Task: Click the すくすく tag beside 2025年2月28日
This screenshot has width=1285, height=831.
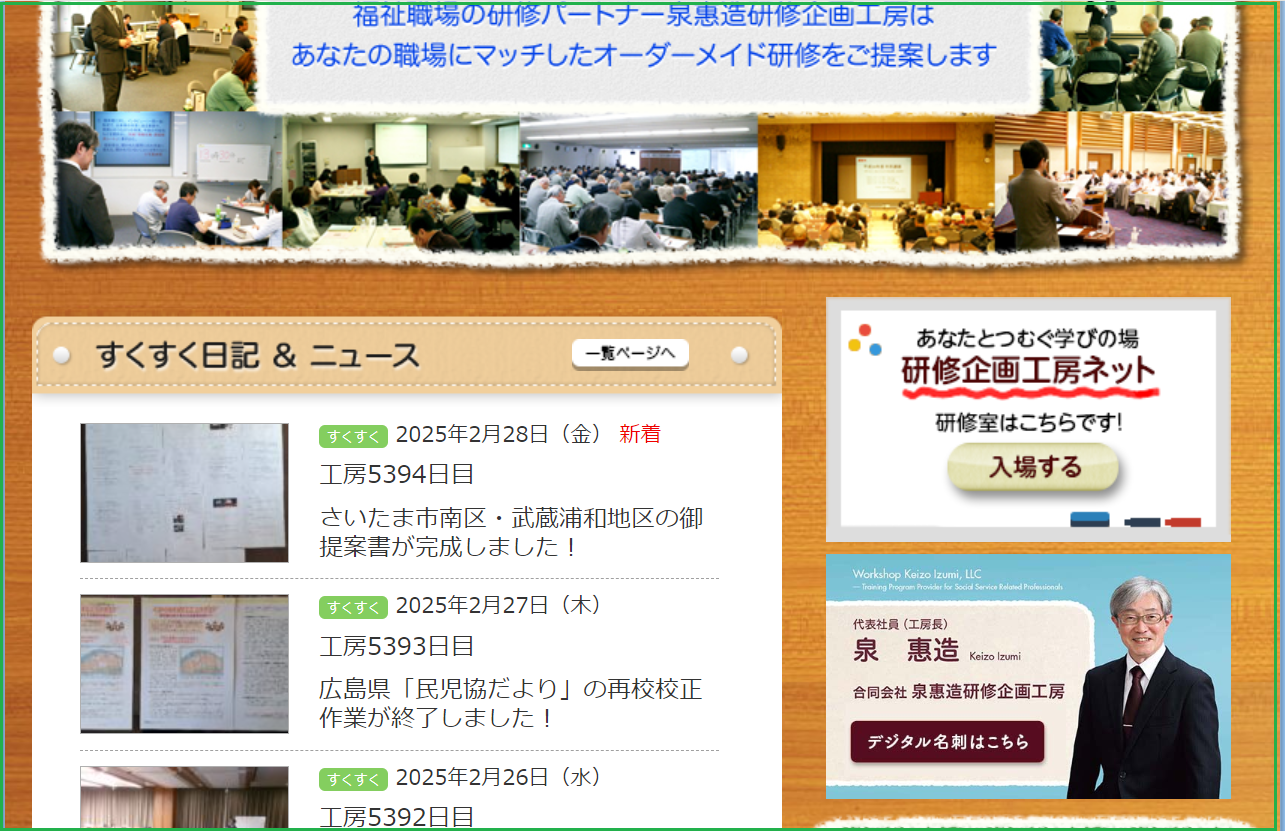Action: [353, 436]
